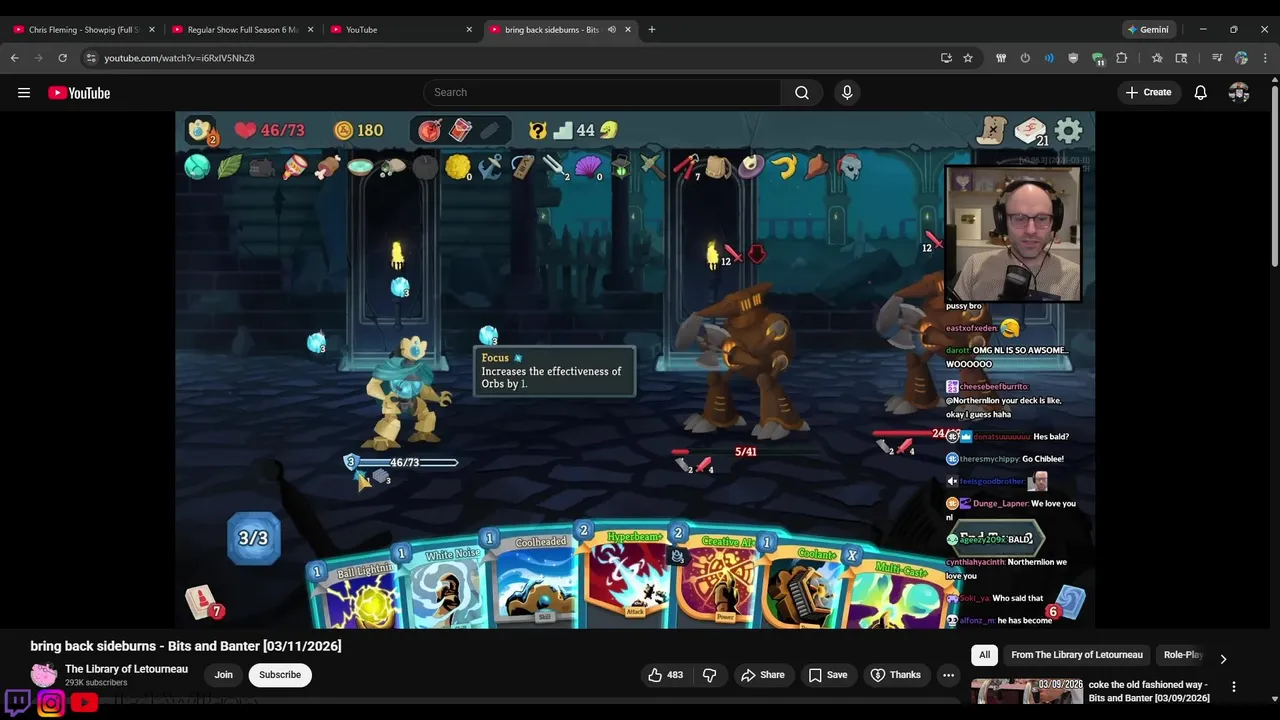Image resolution: width=1280 pixels, height=720 pixels.
Task: Click the Join channel button
Action: [x=224, y=675]
